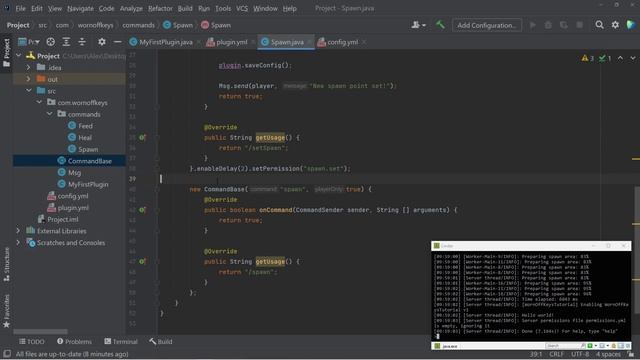Click Expand All in Project panel
Image resolution: width=640 pixels, height=360 pixels.
point(66,42)
